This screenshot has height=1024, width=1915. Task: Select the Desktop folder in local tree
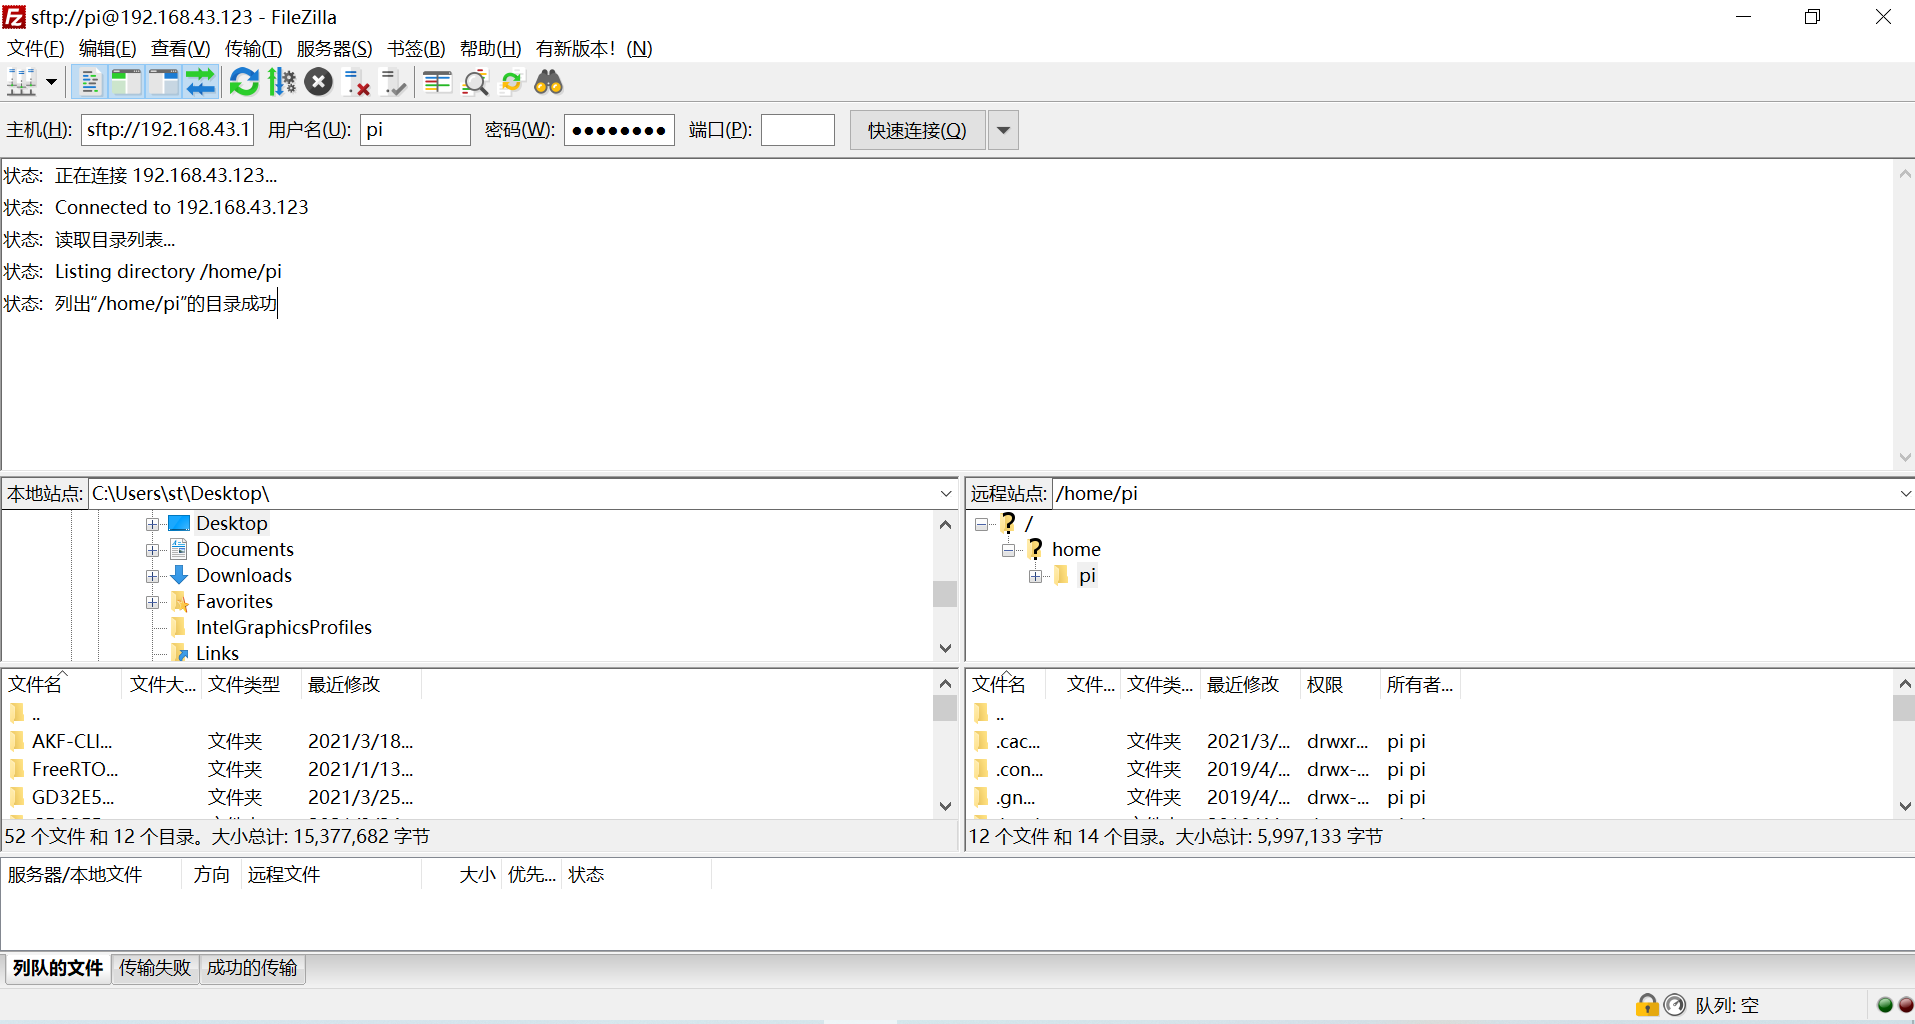pos(231,523)
